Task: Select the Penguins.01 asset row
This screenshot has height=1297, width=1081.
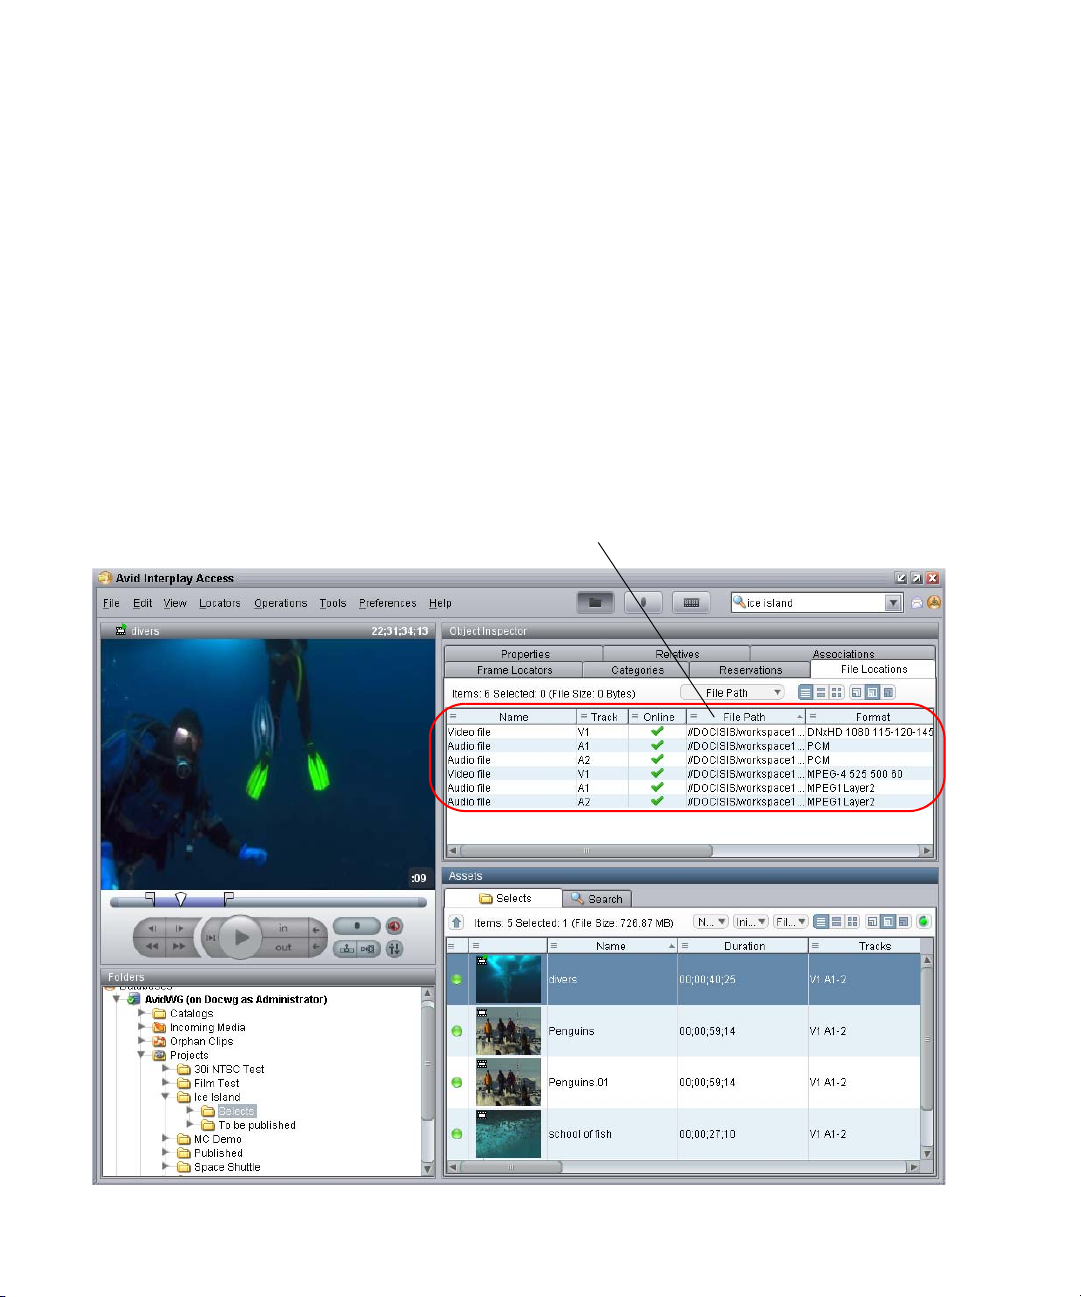Action: click(x=682, y=1082)
